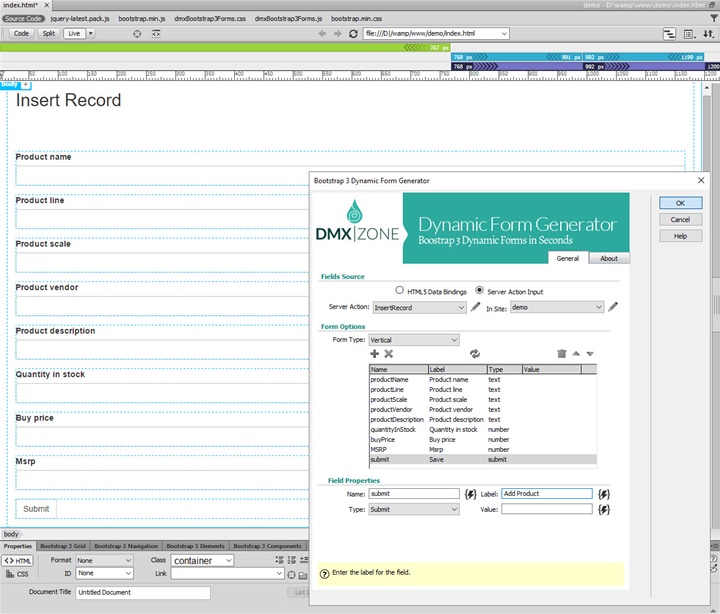Click the live code toggle icon
Screen dimensions: 720x614
156,34
